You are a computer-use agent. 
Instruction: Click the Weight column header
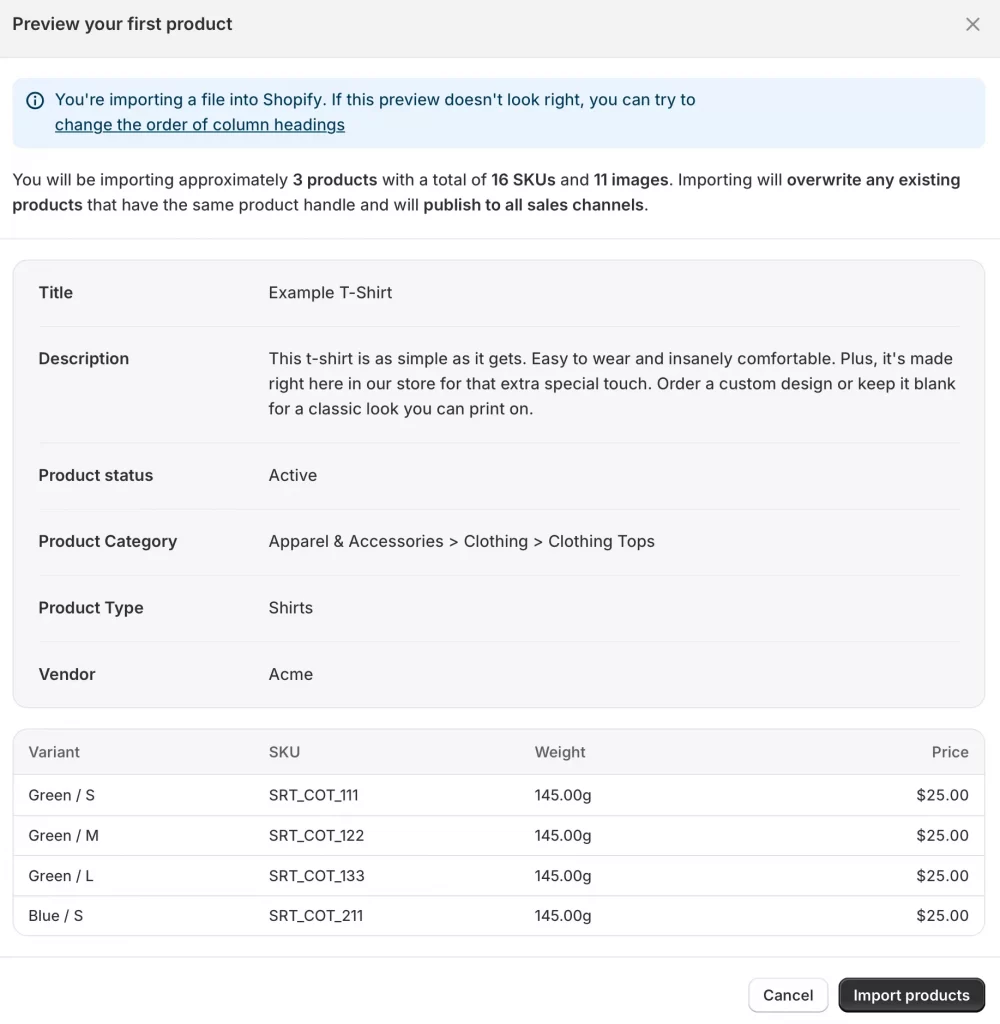pos(560,752)
